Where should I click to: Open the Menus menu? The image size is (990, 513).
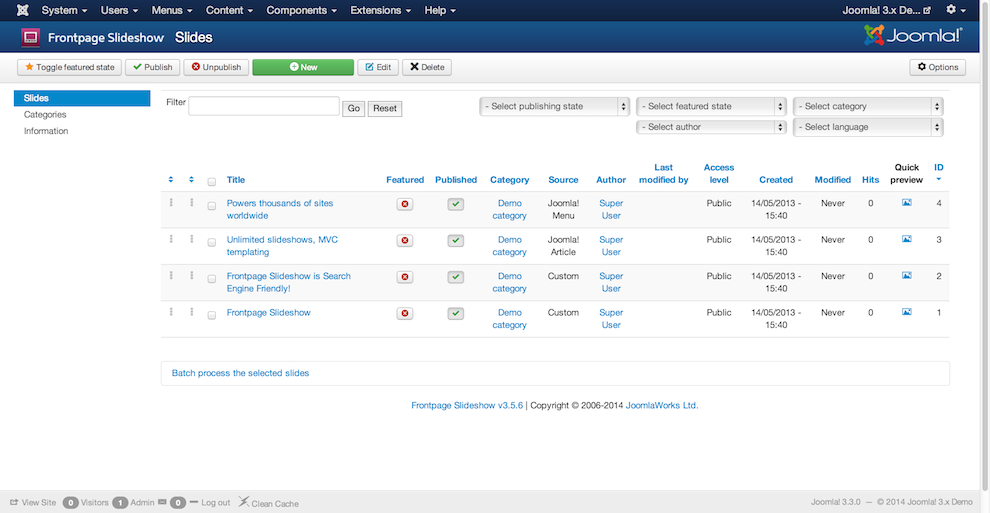[x=172, y=10]
